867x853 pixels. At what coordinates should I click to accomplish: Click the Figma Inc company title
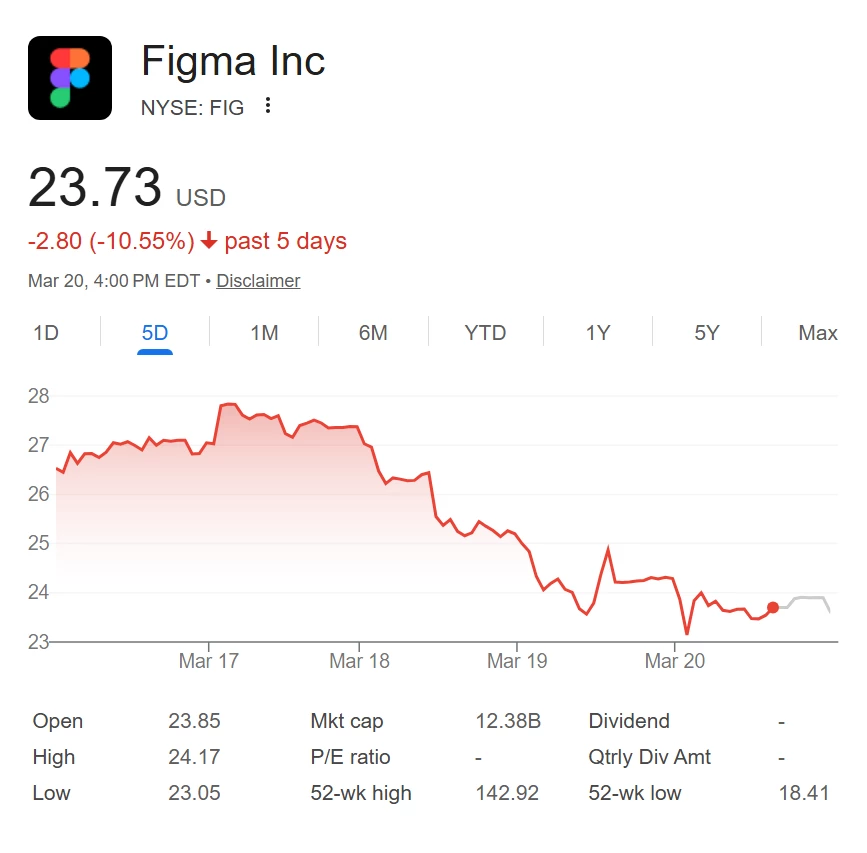pyautogui.click(x=233, y=61)
